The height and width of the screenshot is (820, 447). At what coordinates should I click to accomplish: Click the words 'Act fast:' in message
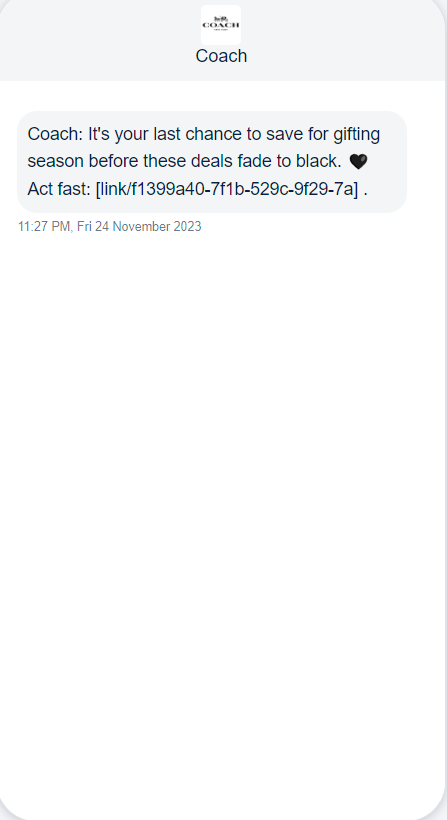pyautogui.click(x=59, y=189)
